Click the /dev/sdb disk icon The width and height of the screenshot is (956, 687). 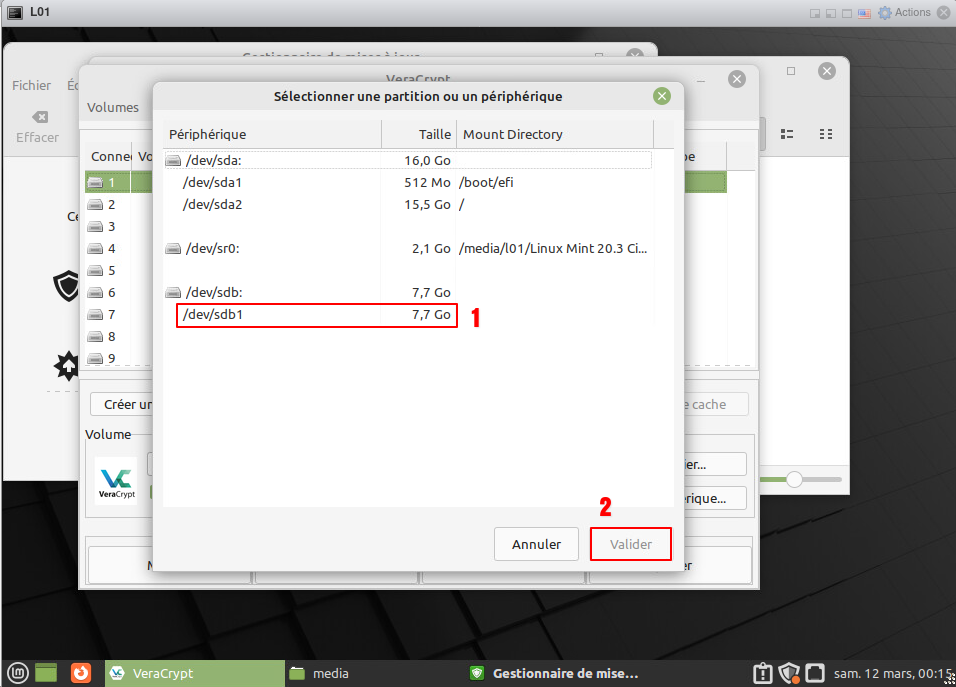click(173, 293)
